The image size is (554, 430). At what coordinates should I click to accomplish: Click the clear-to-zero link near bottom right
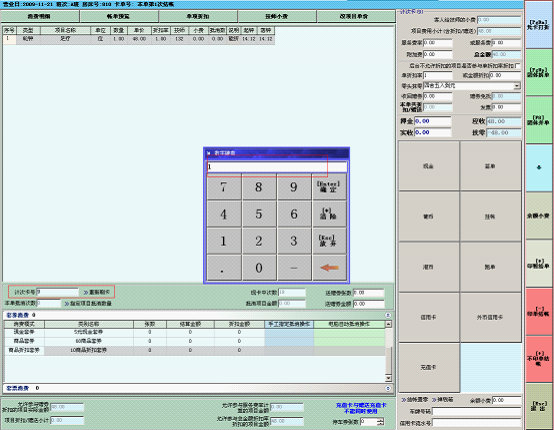coord(414,400)
